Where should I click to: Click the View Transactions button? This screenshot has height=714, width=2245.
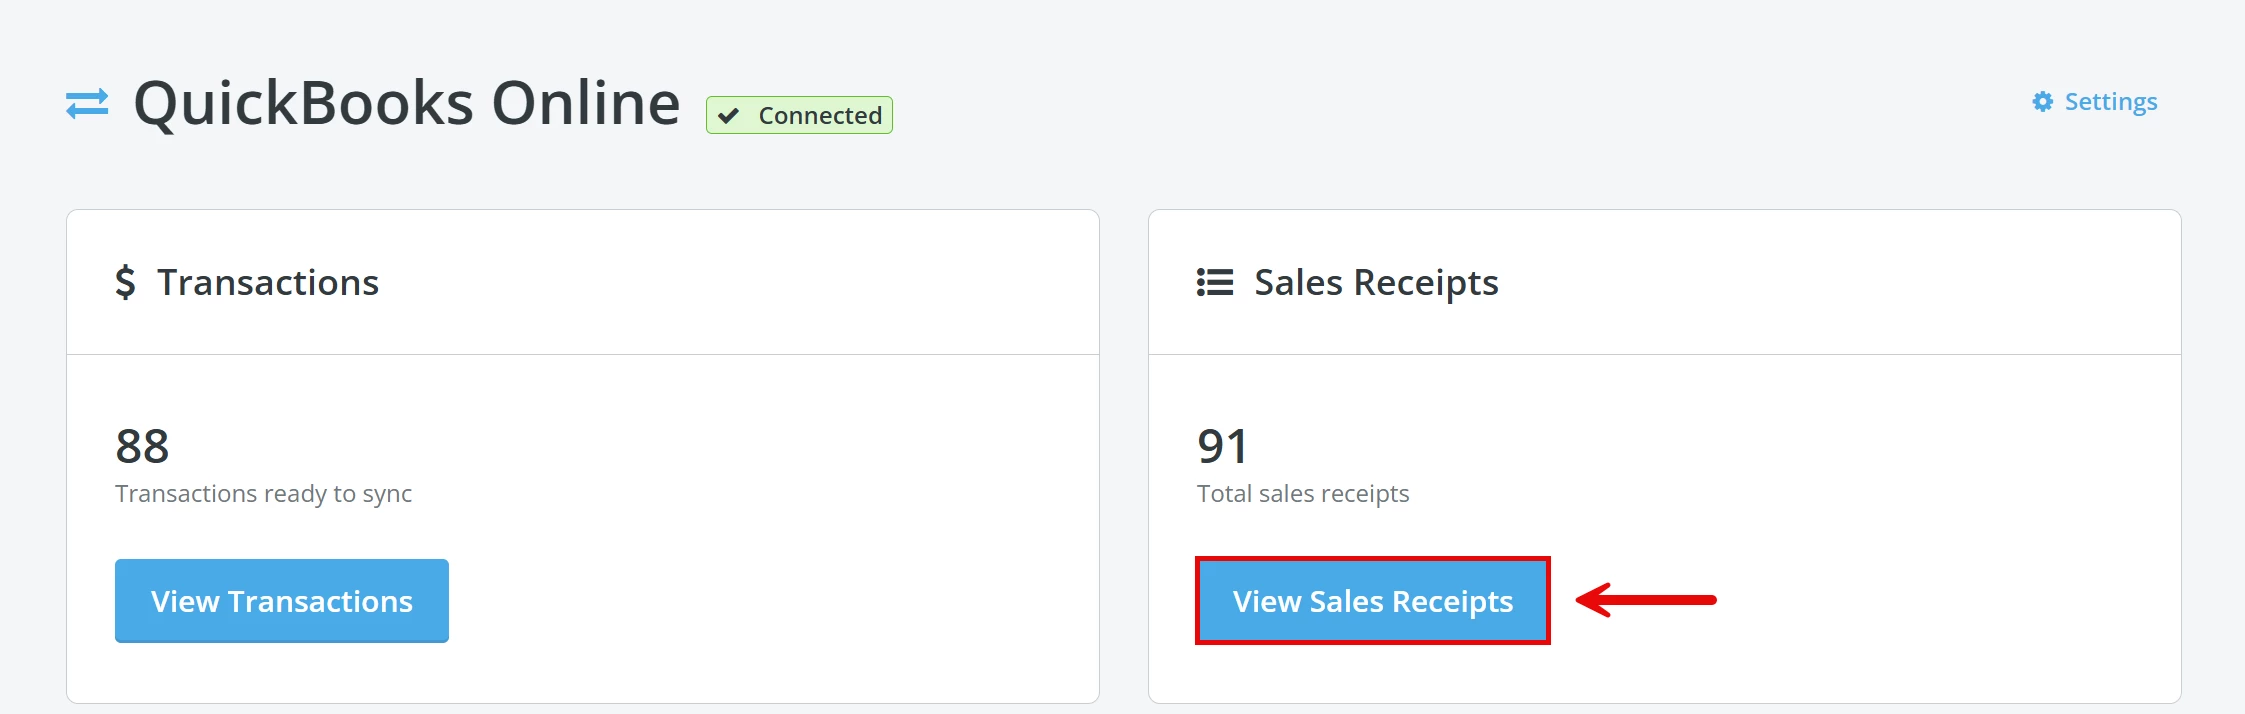pyautogui.click(x=281, y=601)
